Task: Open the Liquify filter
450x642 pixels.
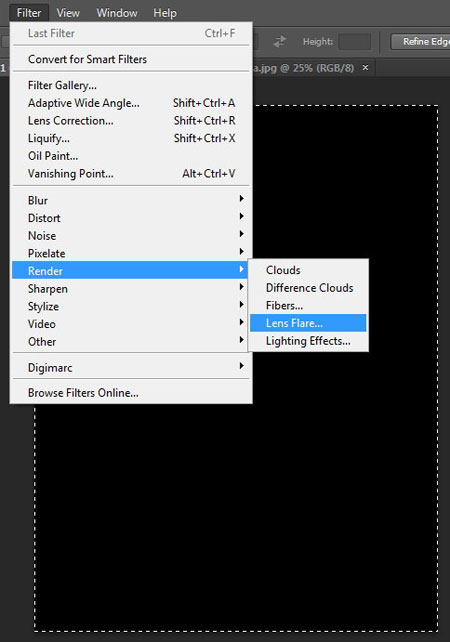Action: coord(131,138)
